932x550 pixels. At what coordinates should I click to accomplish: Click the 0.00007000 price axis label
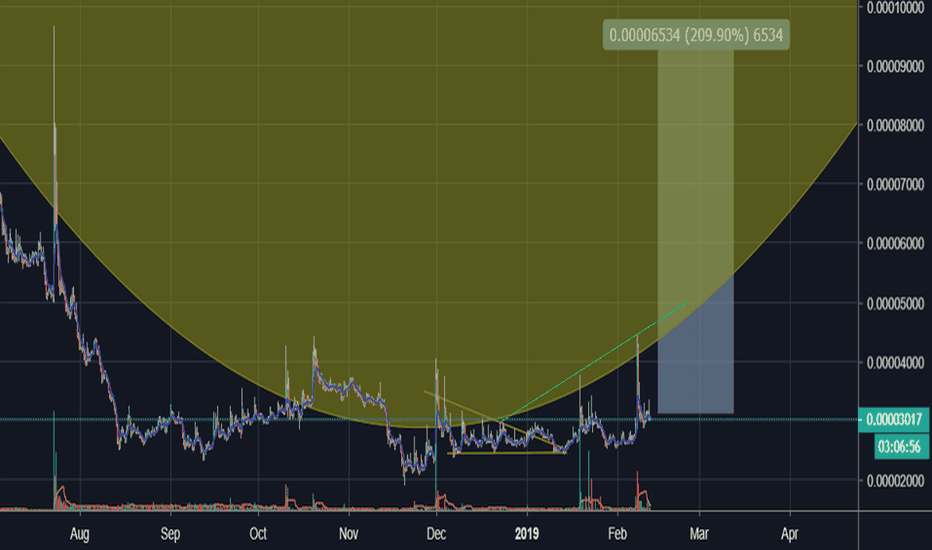click(895, 184)
